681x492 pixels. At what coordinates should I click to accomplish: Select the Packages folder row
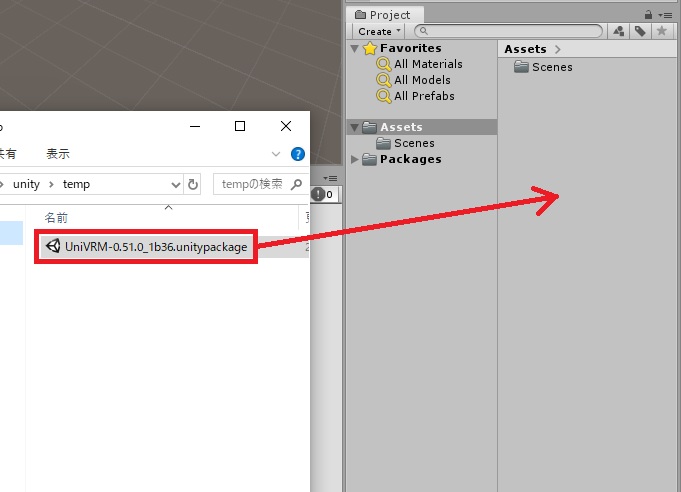(x=421, y=159)
